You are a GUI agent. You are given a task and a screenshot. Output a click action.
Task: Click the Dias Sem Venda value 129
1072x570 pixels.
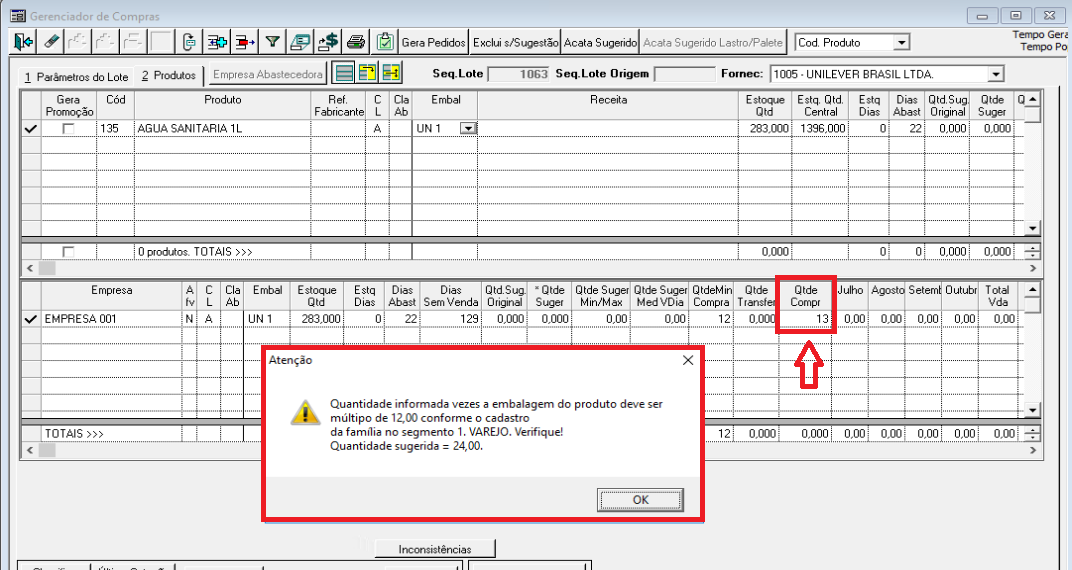(451, 318)
